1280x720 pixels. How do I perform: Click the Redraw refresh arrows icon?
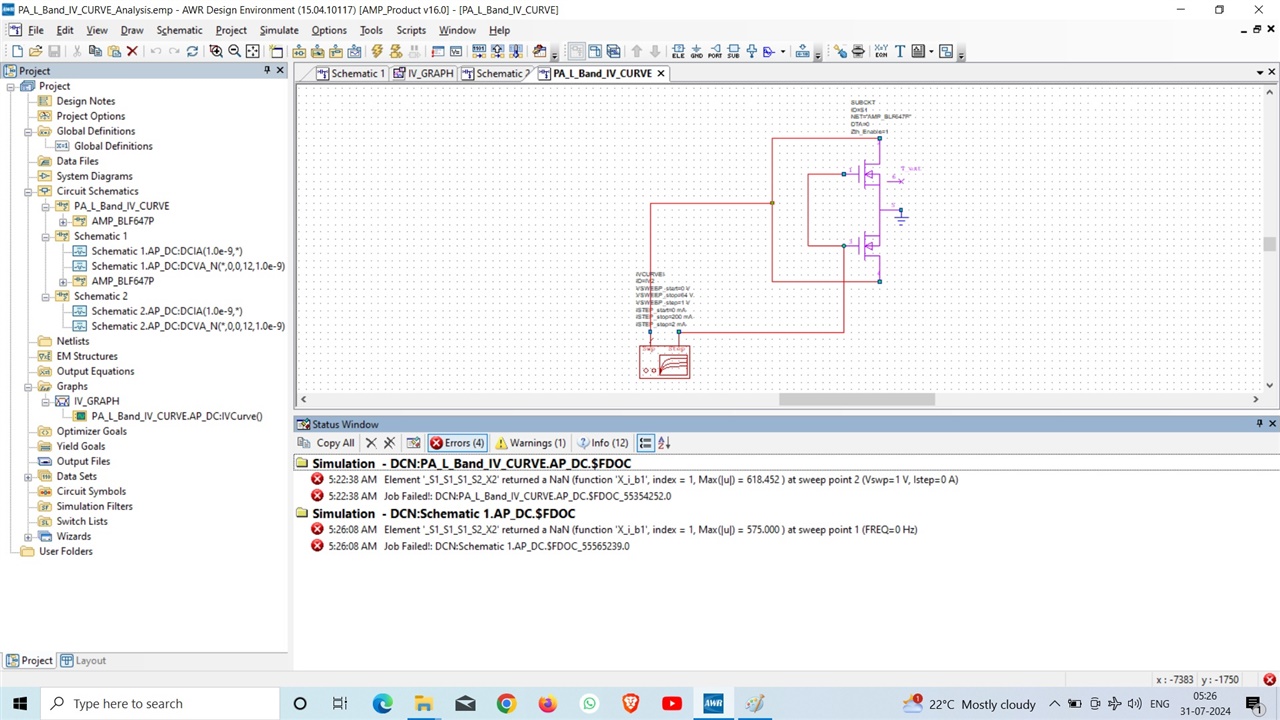pos(192,51)
